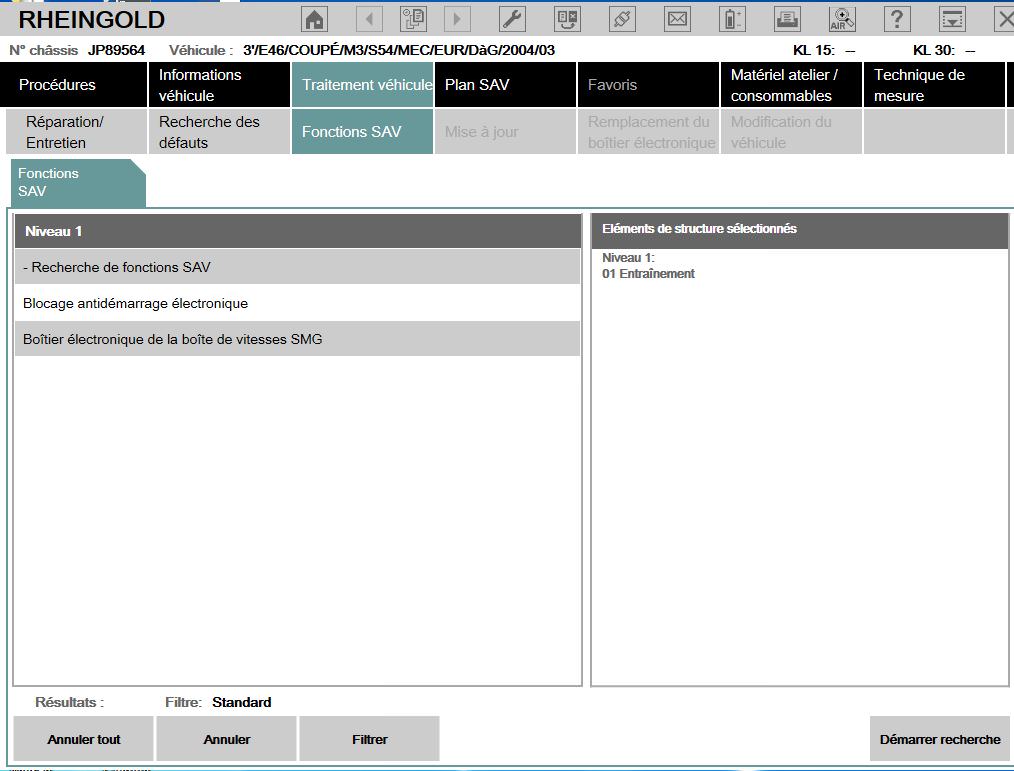
Task: Open the control unit swap icon
Action: tap(567, 19)
